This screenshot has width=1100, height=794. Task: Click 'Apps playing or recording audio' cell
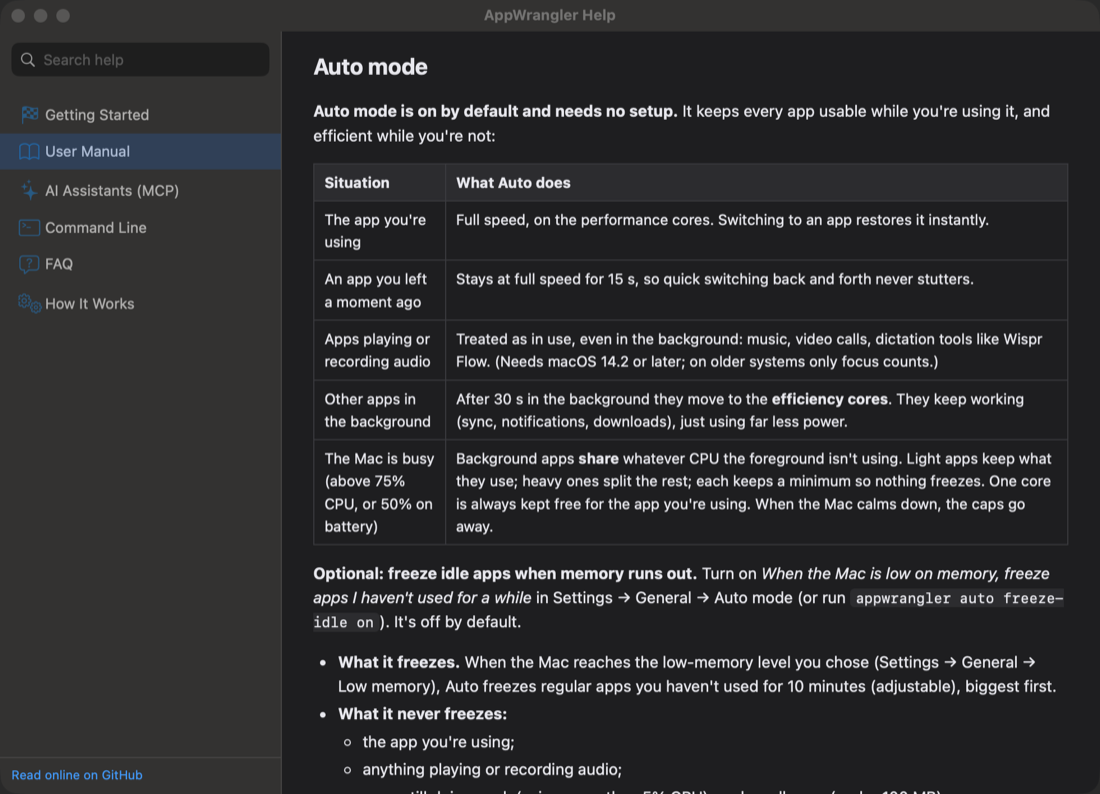[x=380, y=350]
